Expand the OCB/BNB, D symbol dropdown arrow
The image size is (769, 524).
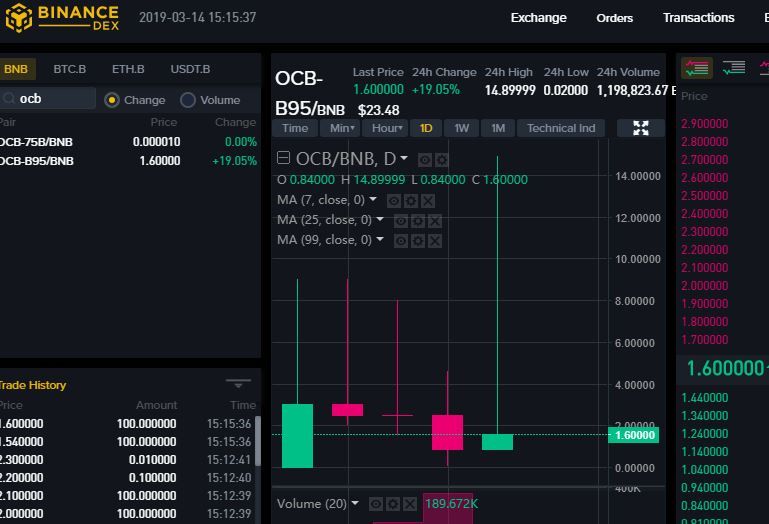[x=404, y=158]
